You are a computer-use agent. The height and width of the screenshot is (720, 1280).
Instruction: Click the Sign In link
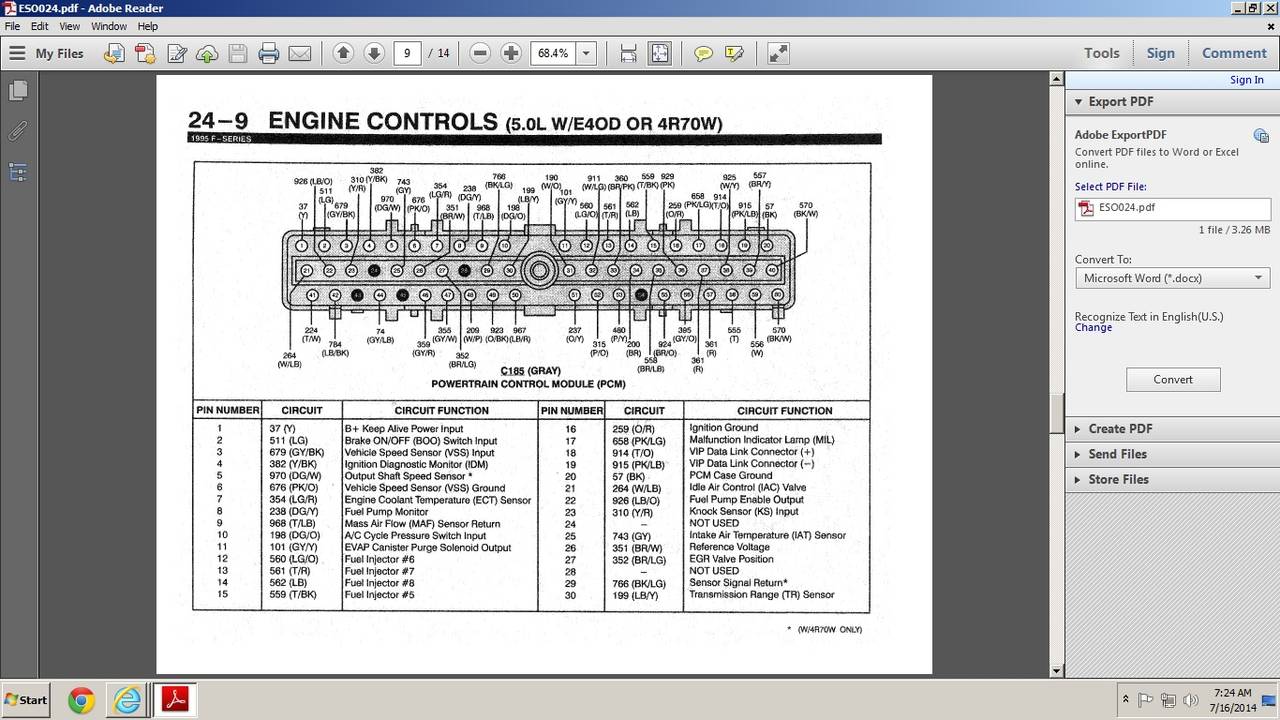pyautogui.click(x=1246, y=80)
